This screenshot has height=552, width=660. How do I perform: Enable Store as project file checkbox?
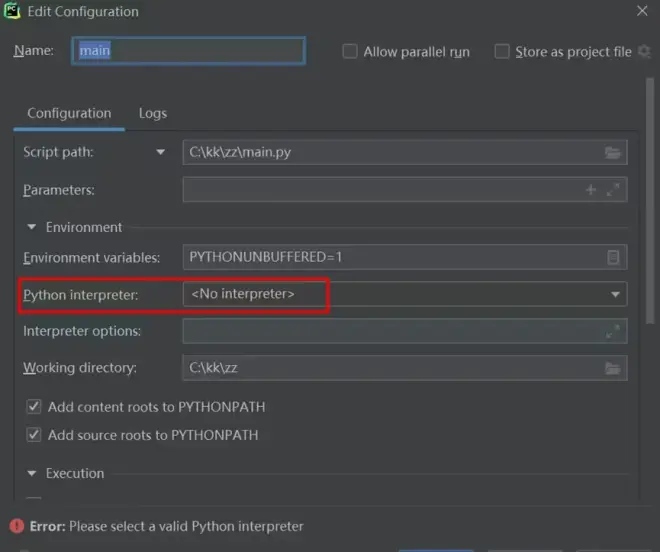pos(502,51)
